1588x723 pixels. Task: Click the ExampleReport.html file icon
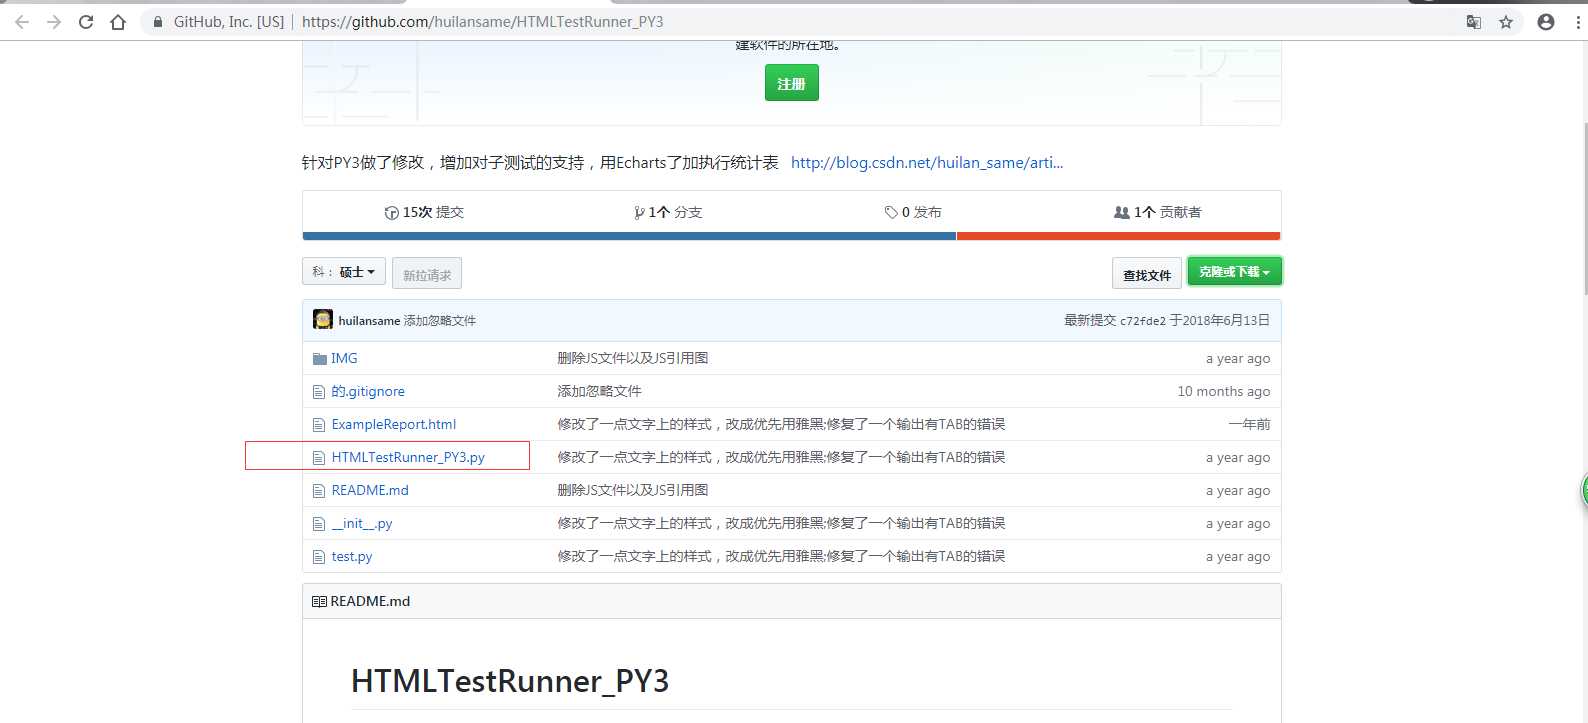pyautogui.click(x=319, y=425)
